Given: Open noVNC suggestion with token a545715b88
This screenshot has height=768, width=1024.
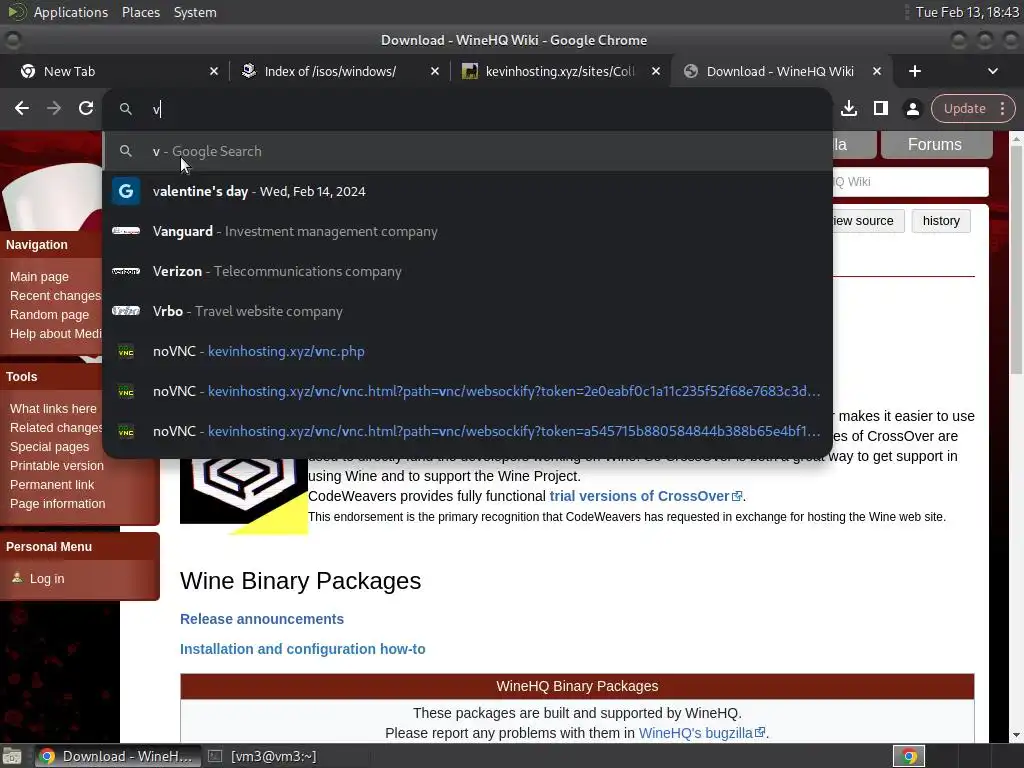Looking at the screenshot, I should [467, 431].
